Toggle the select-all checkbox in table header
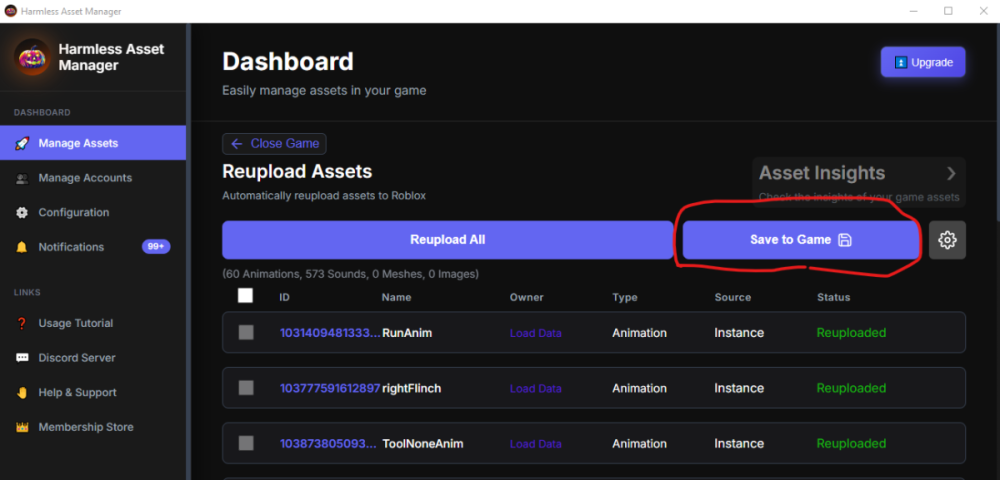This screenshot has height=480, width=1000. tap(245, 295)
